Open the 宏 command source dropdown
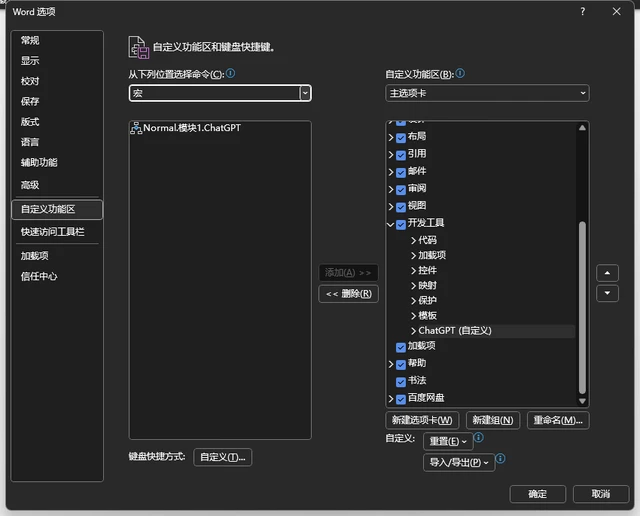The height and width of the screenshot is (516, 640). pyautogui.click(x=305, y=93)
